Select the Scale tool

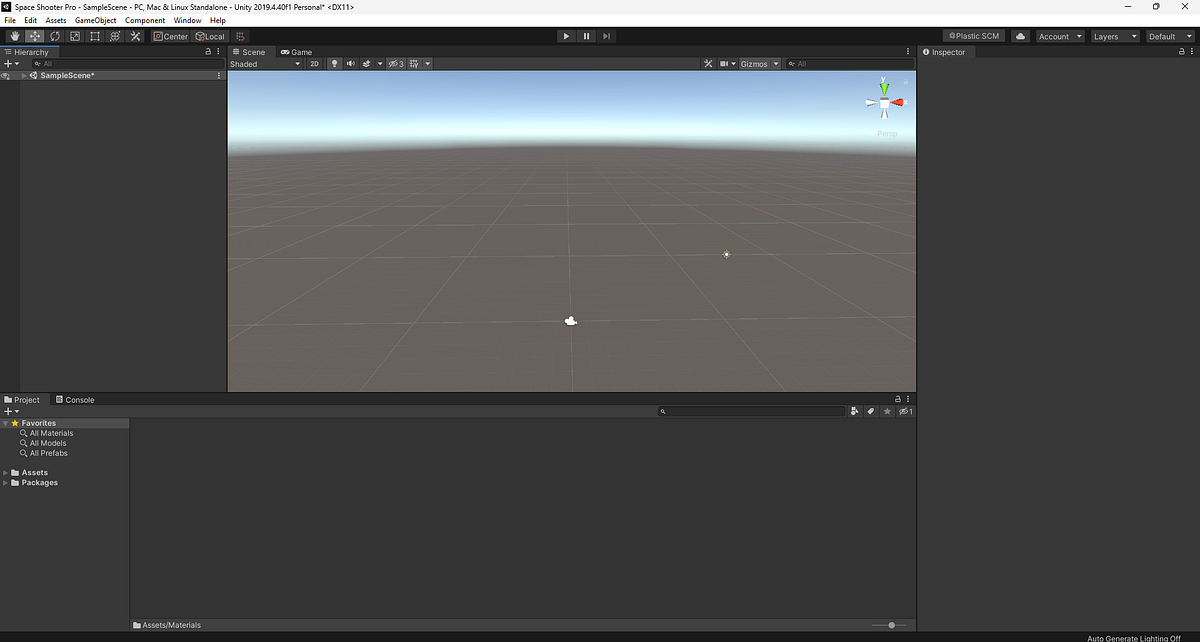tap(75, 36)
